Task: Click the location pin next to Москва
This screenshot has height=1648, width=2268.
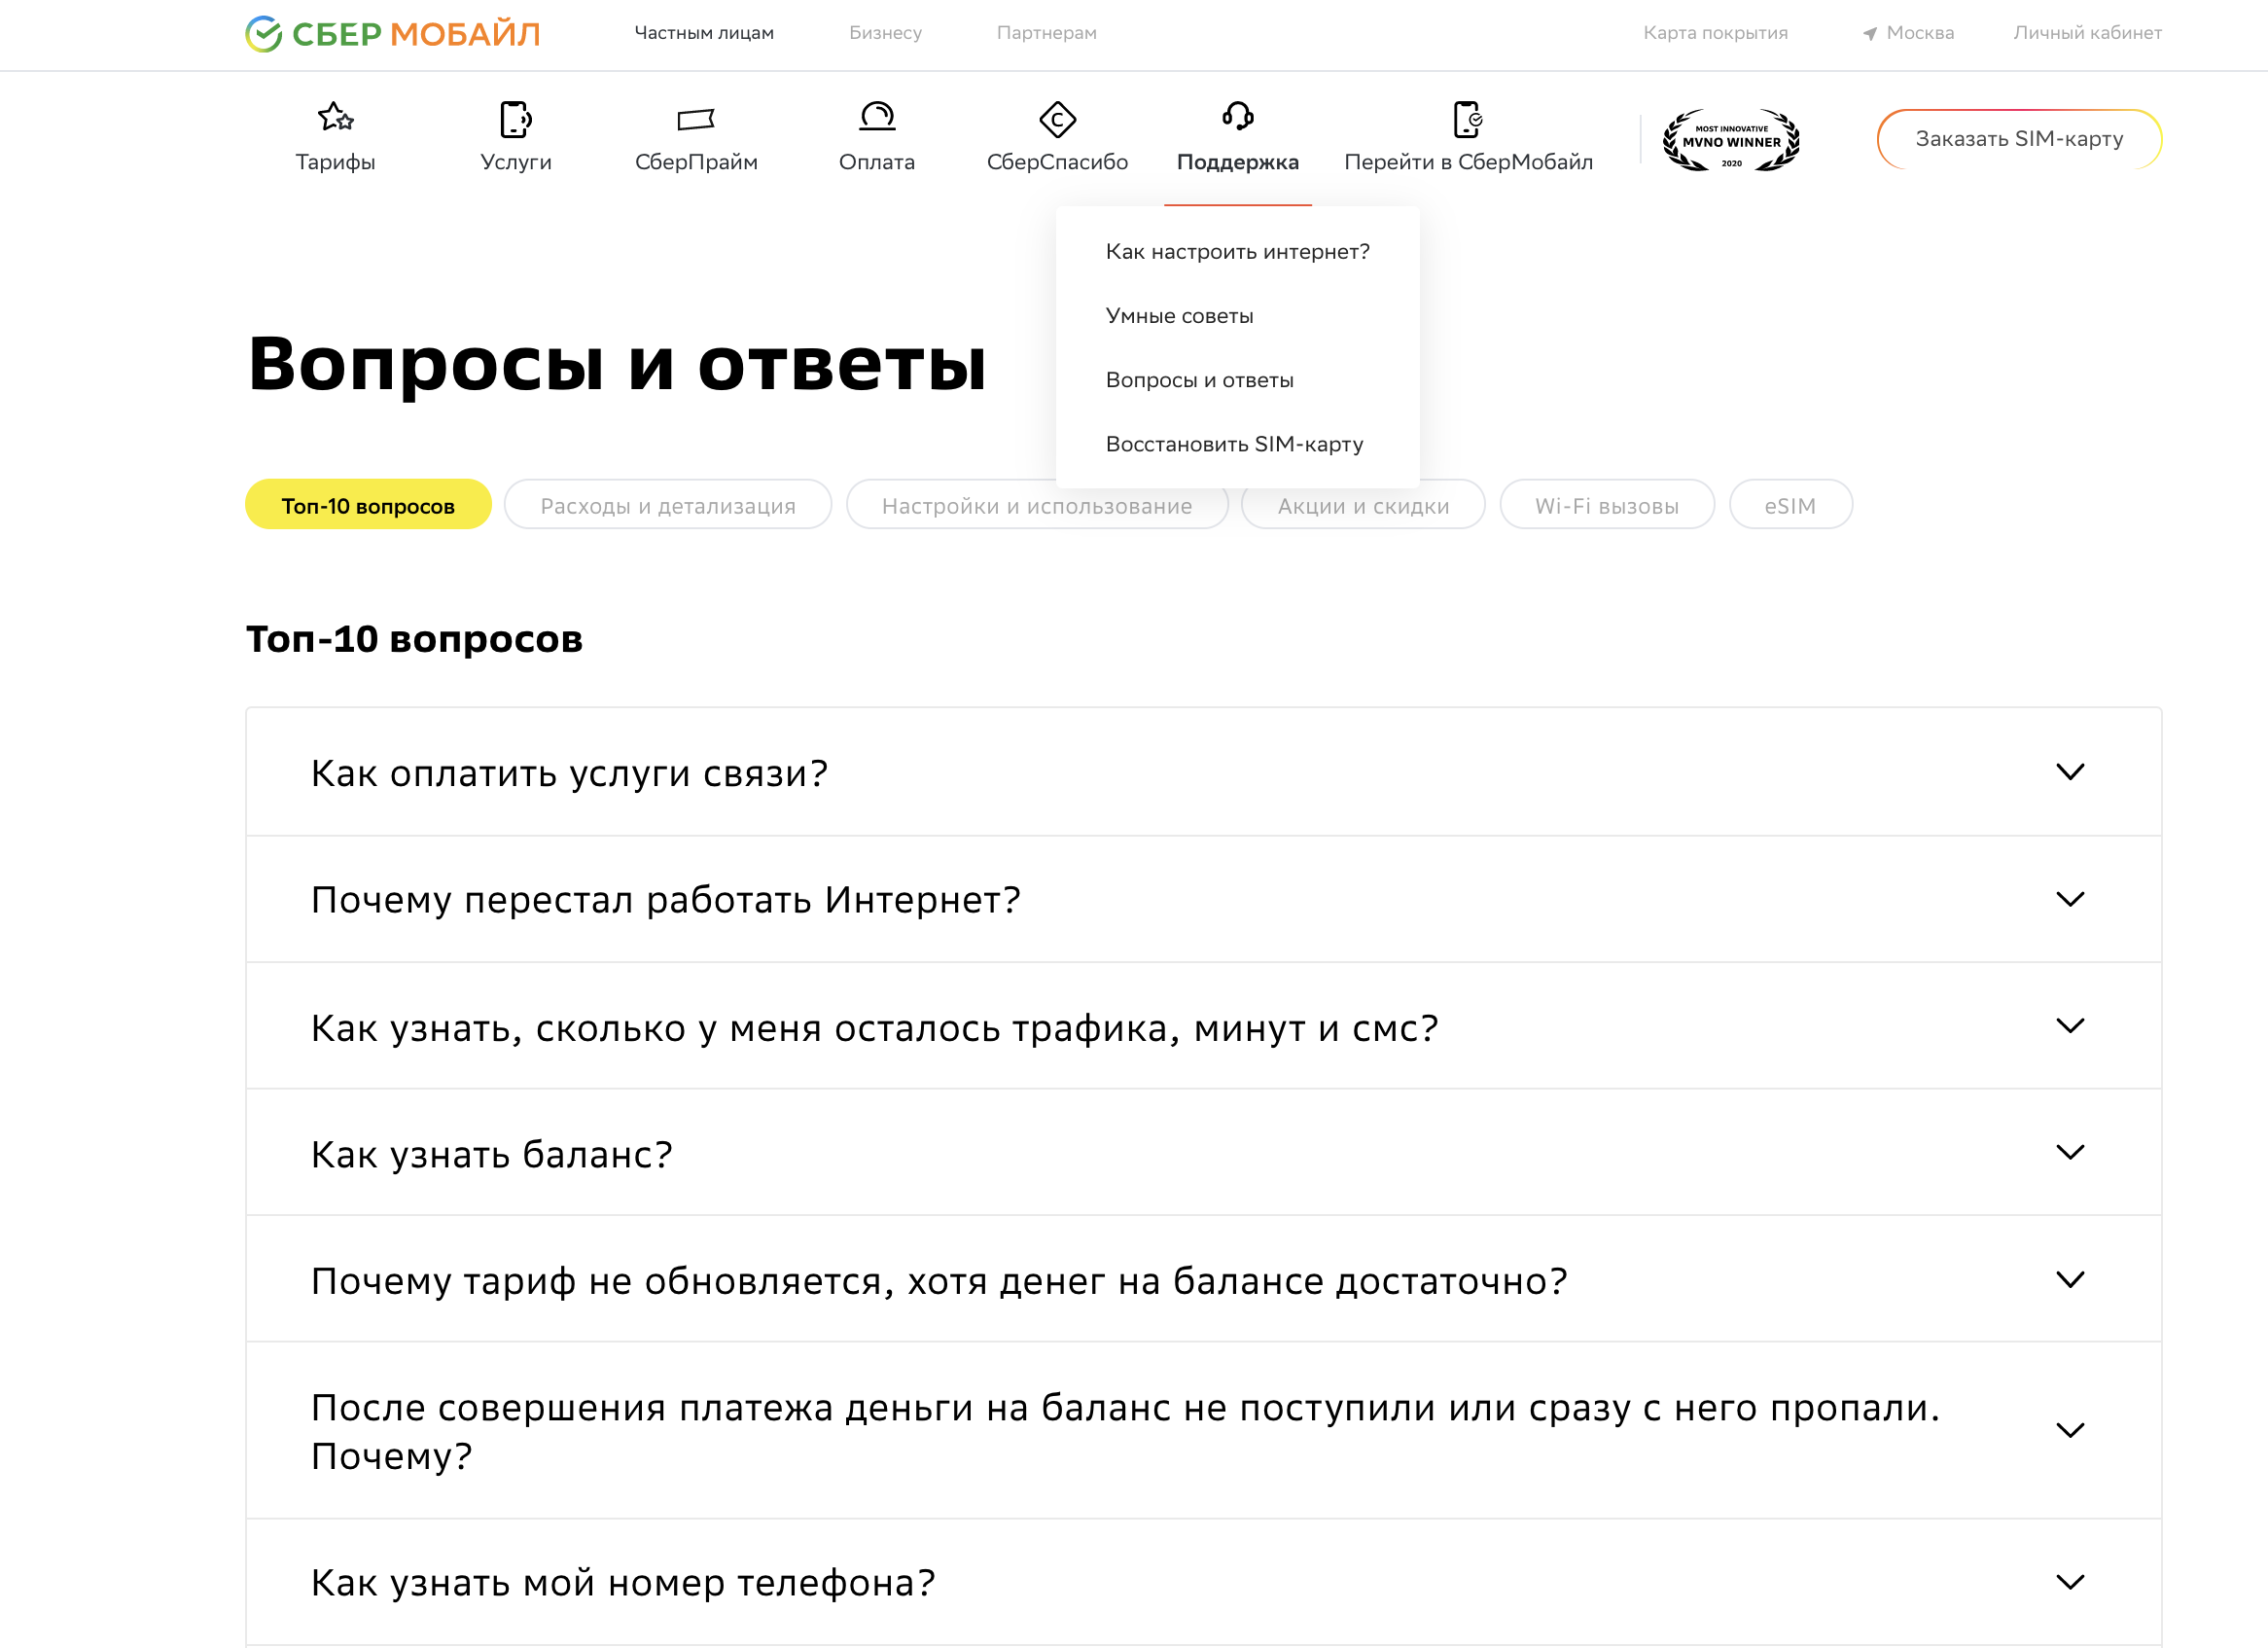Action: click(1869, 32)
